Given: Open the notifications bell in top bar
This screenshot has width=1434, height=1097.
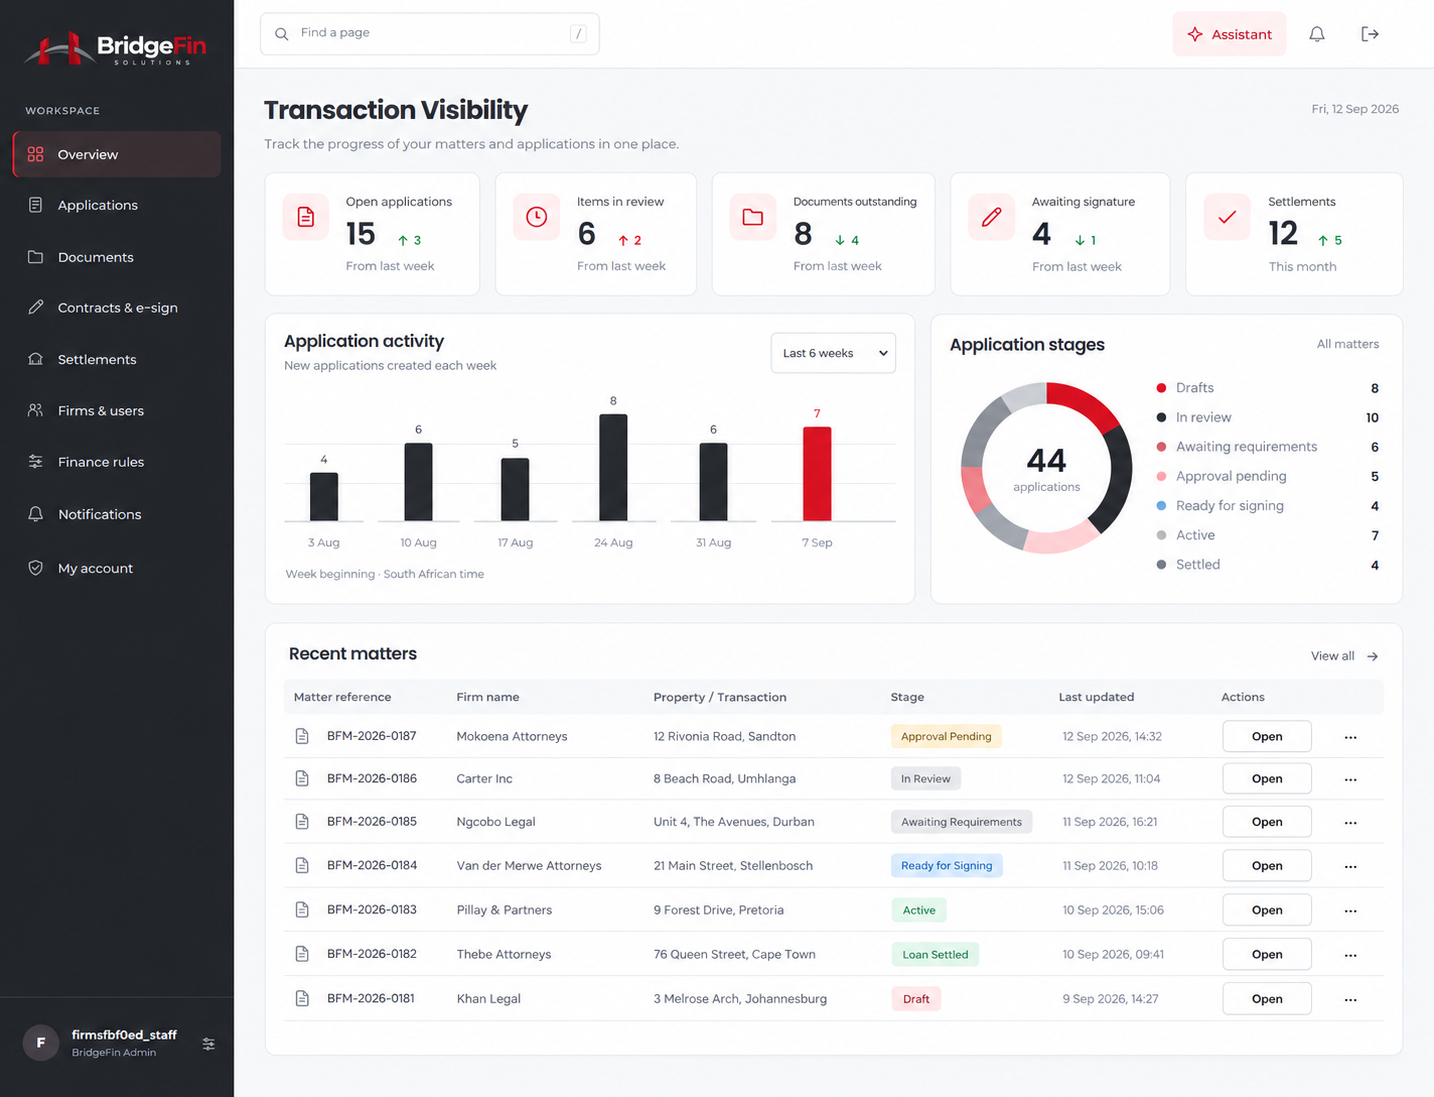Looking at the screenshot, I should point(1317,34).
